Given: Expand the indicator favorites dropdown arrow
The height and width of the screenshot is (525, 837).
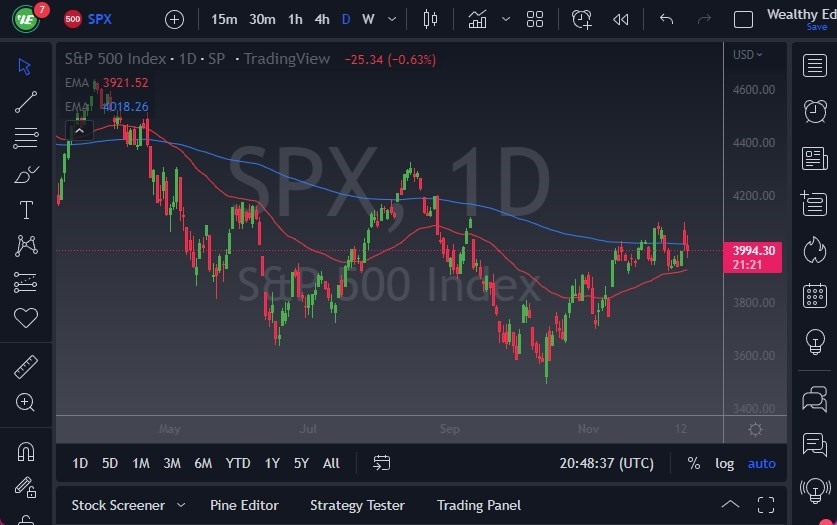Looking at the screenshot, I should 506,20.
